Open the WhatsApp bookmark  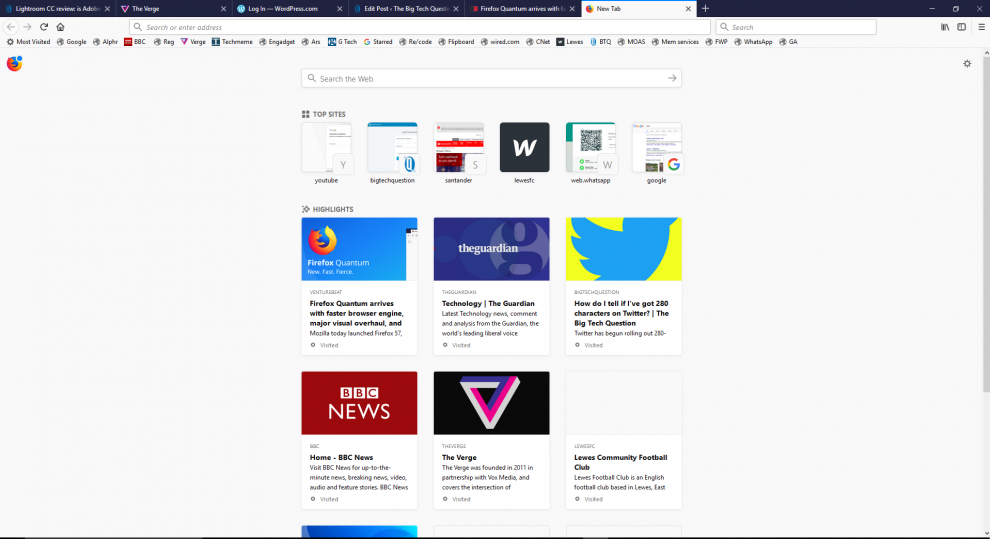753,42
